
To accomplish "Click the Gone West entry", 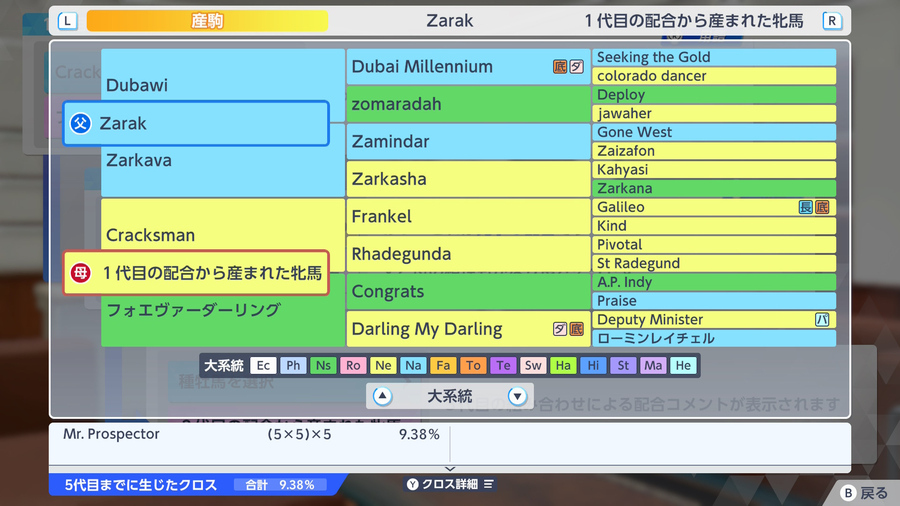I will tap(714, 132).
